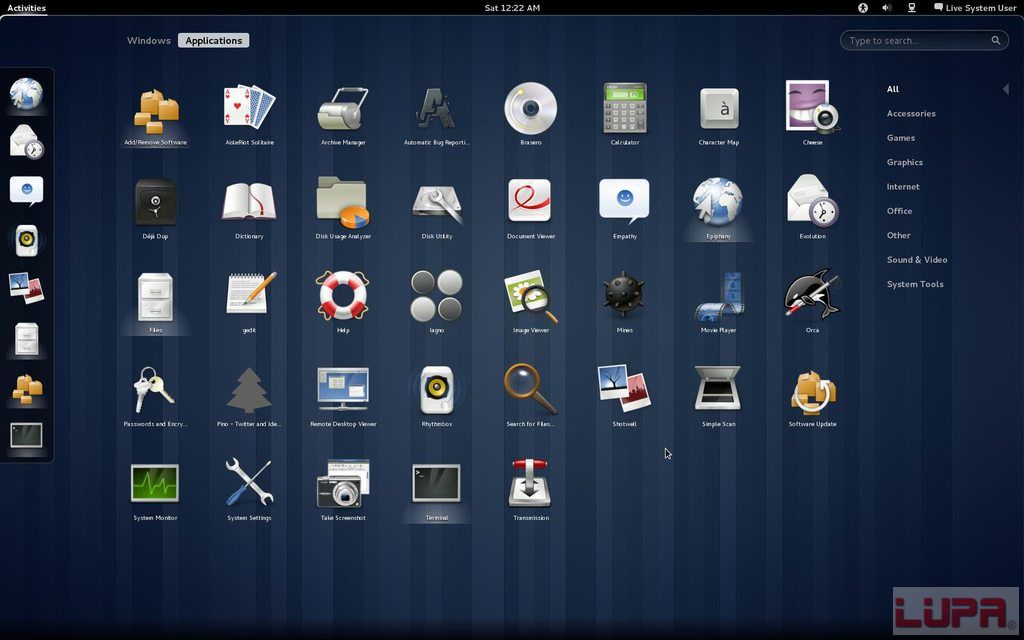Open Character Map

[718, 114]
